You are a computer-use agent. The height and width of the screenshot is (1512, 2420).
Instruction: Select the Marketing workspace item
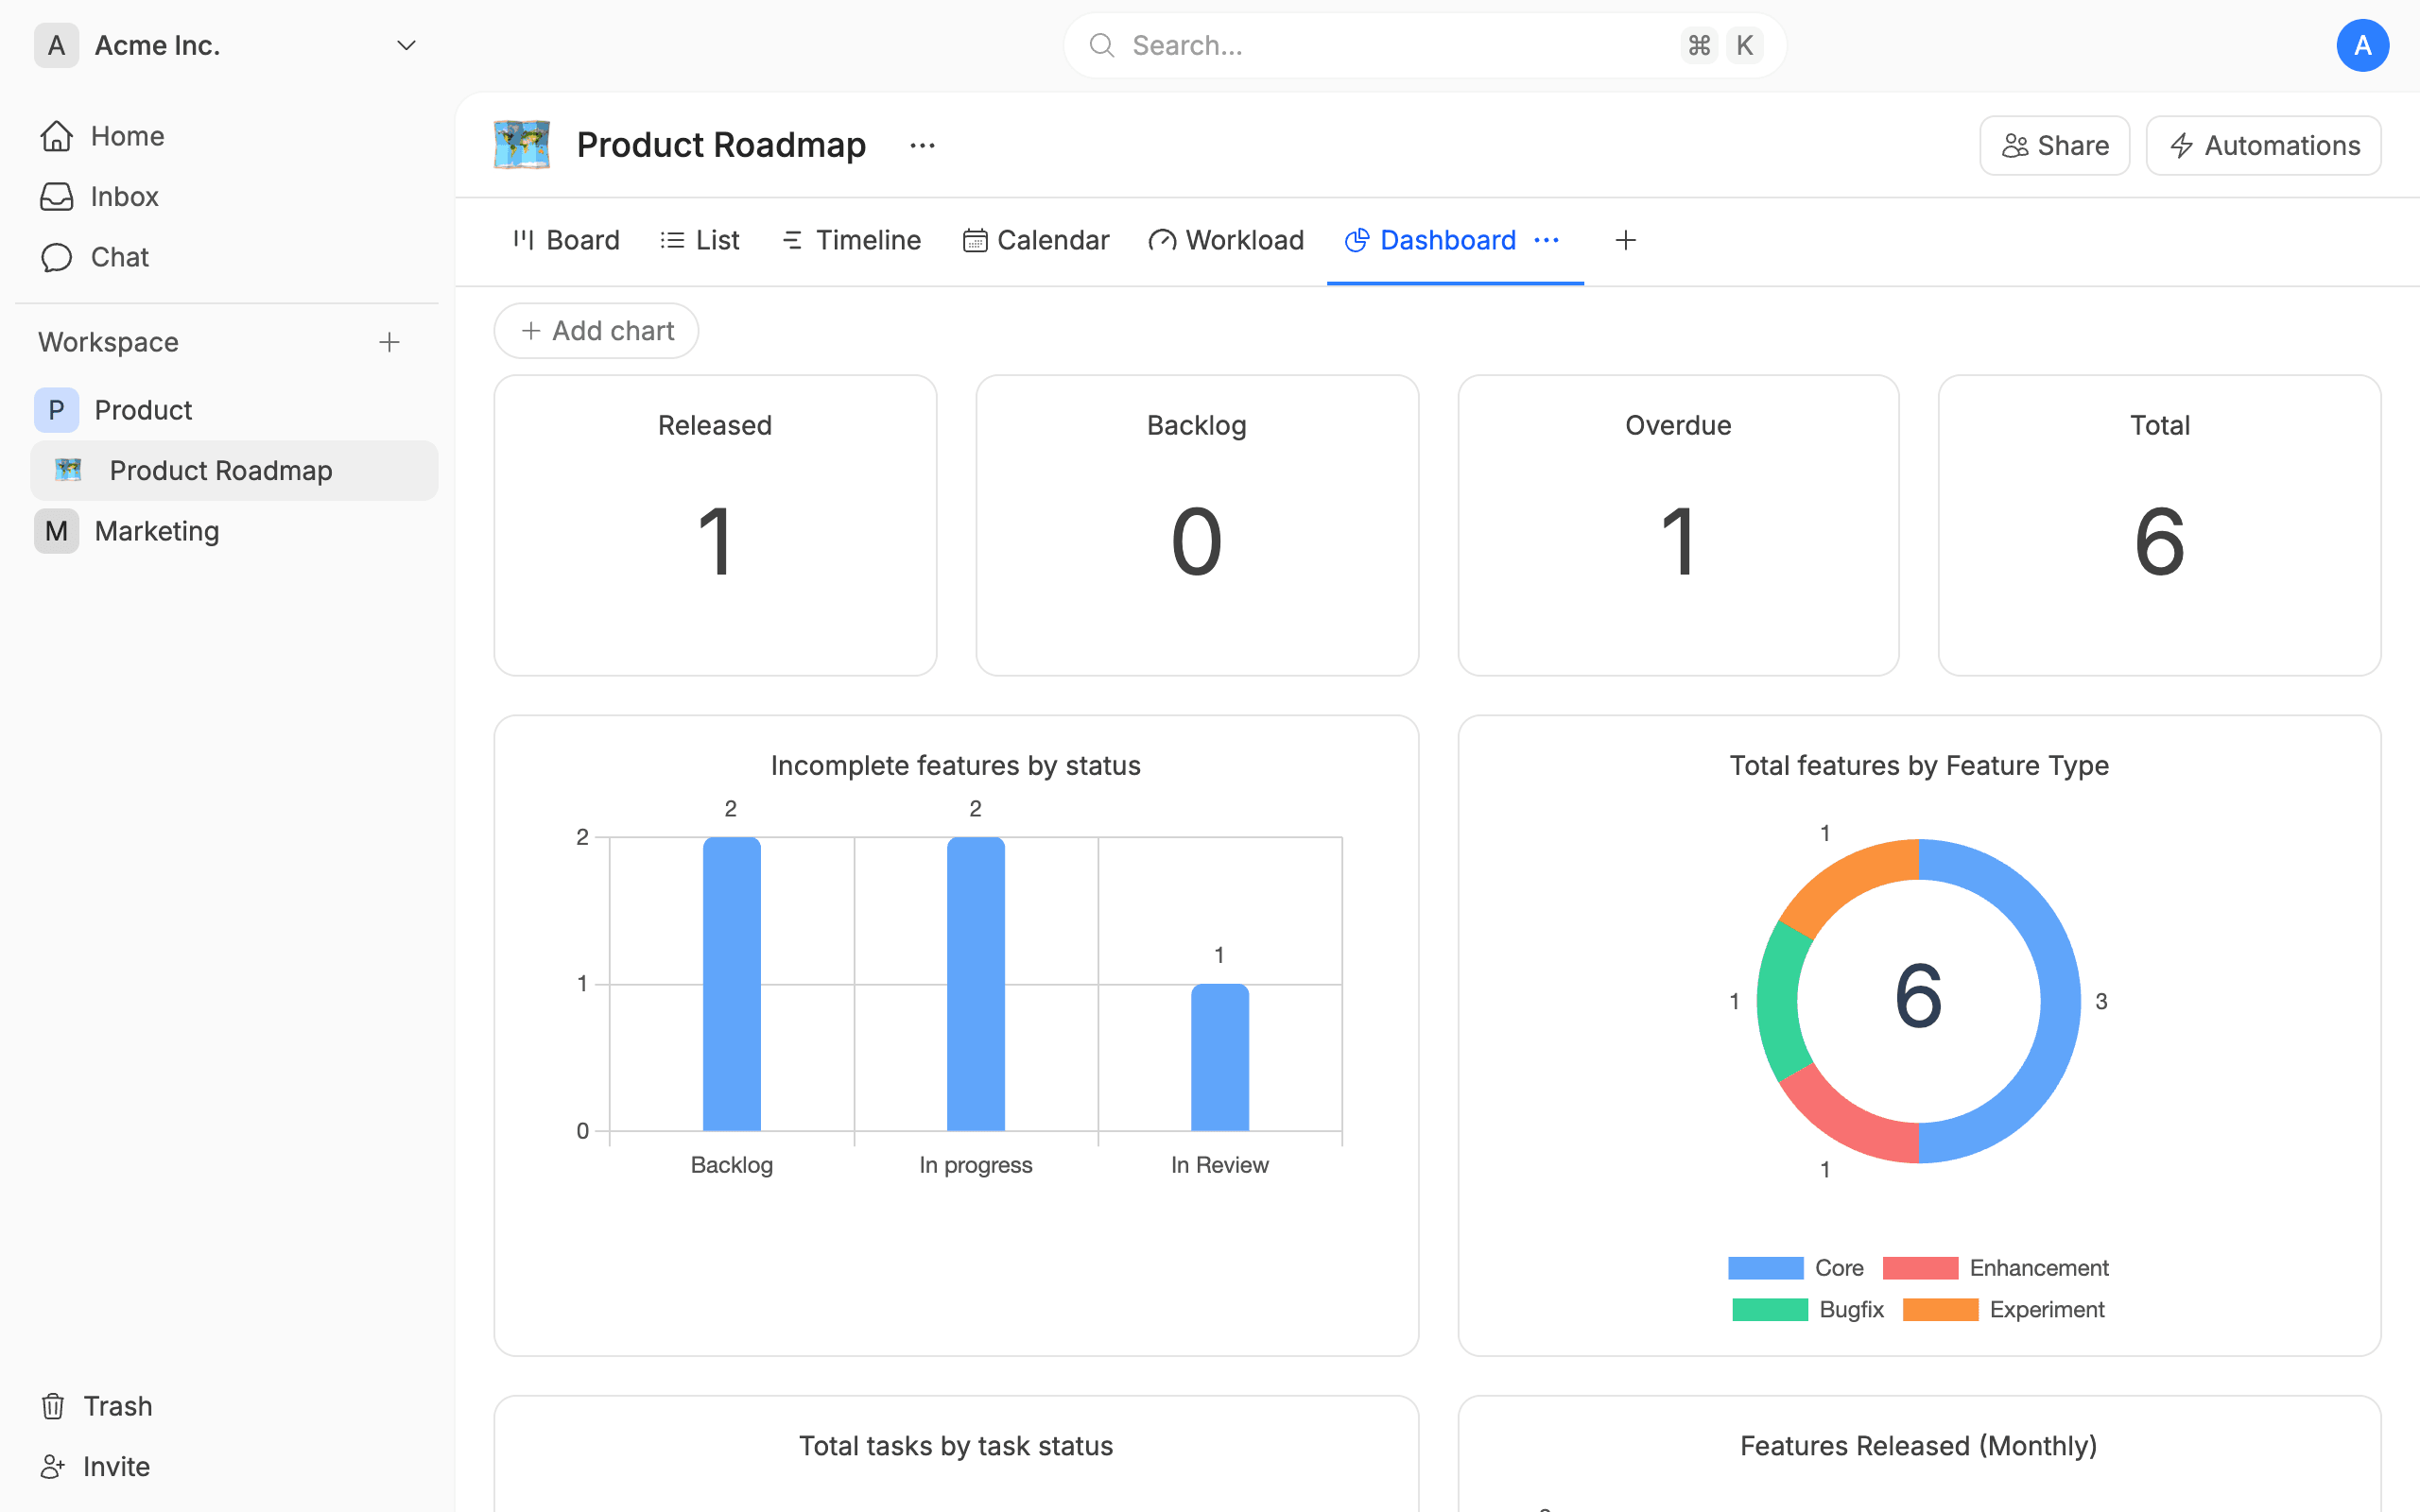point(156,531)
